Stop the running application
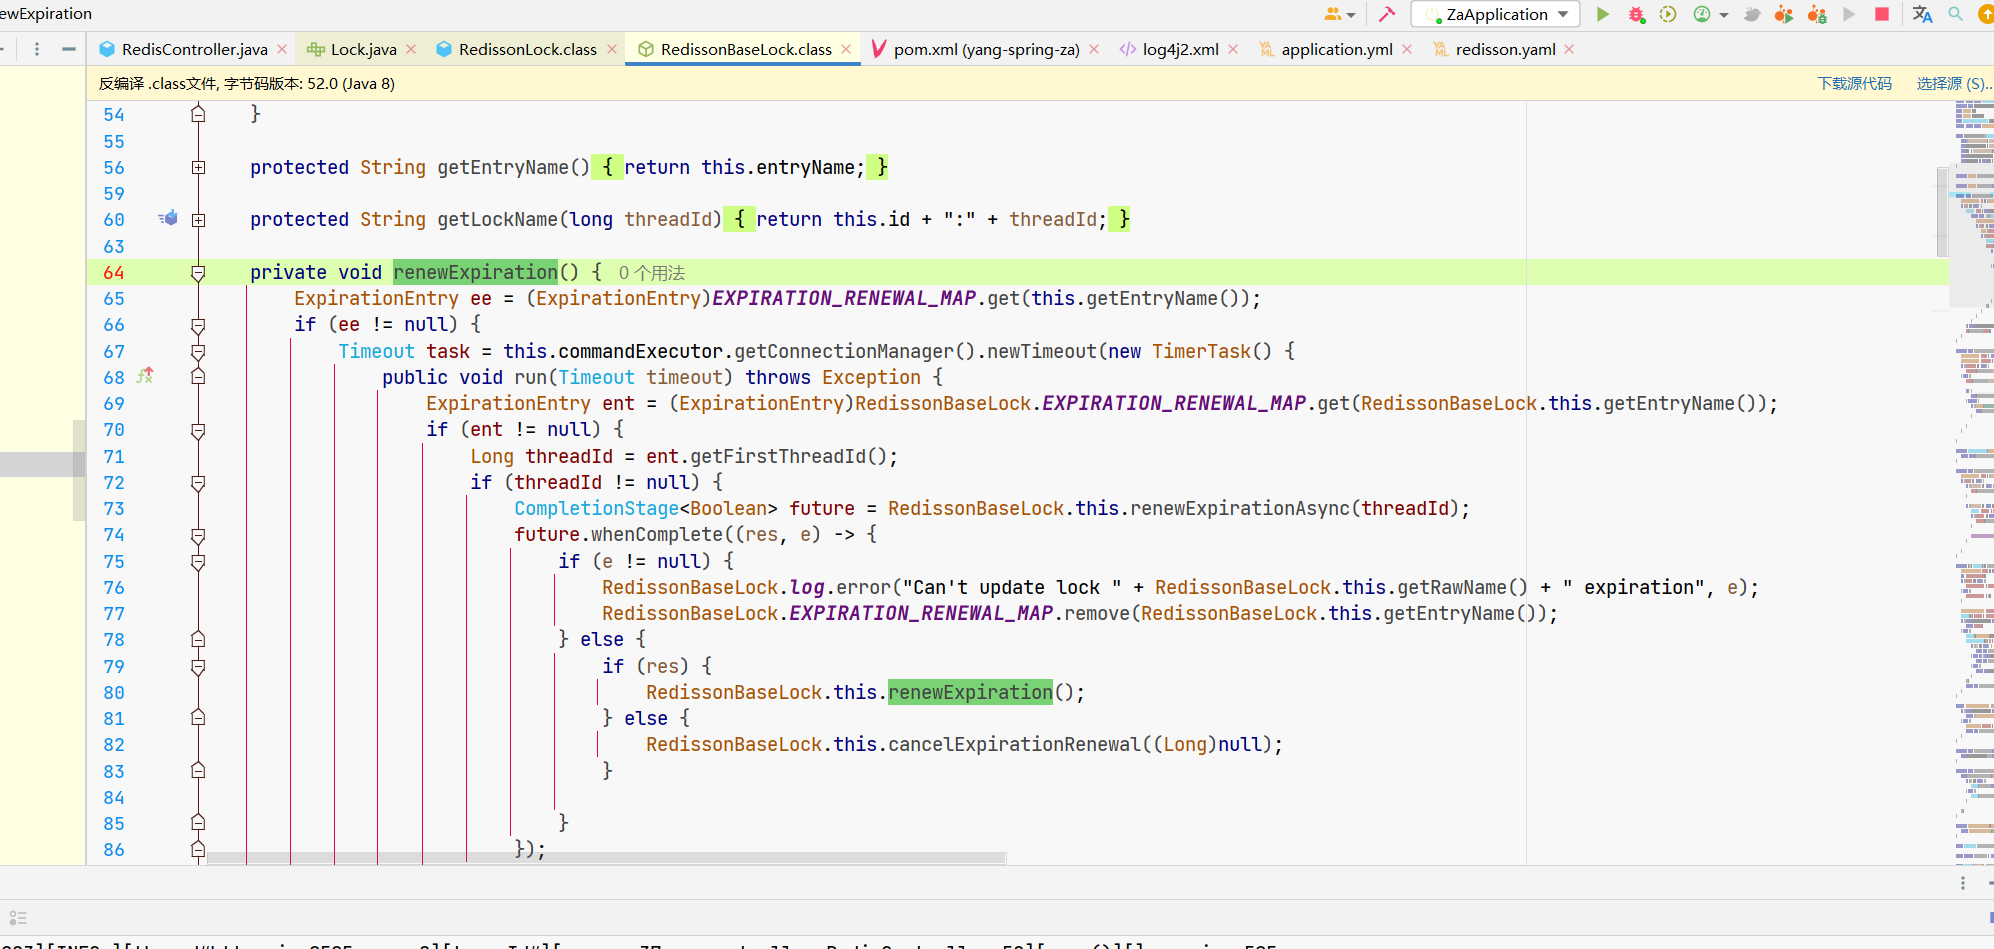 1882,14
